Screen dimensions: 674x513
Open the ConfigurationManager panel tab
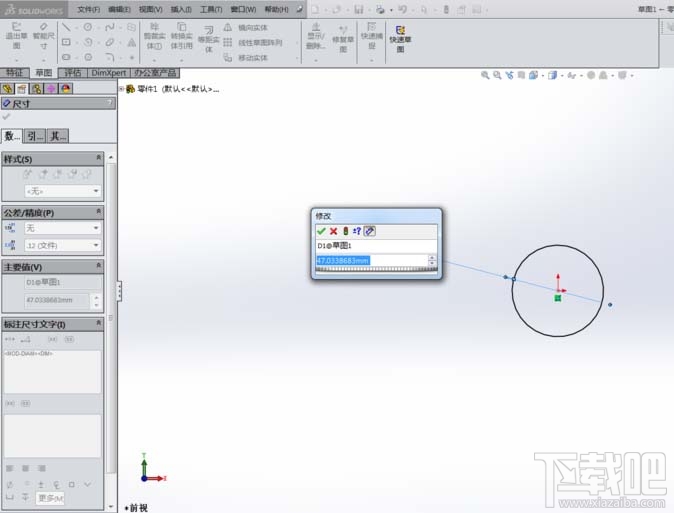click(37, 89)
